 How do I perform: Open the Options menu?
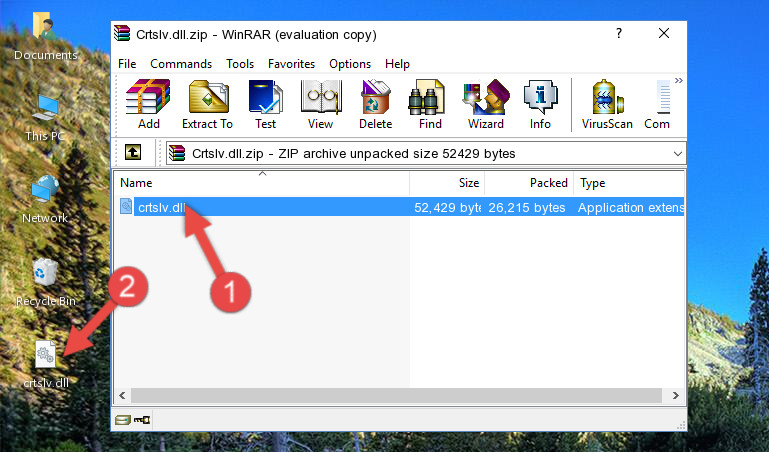click(x=350, y=64)
